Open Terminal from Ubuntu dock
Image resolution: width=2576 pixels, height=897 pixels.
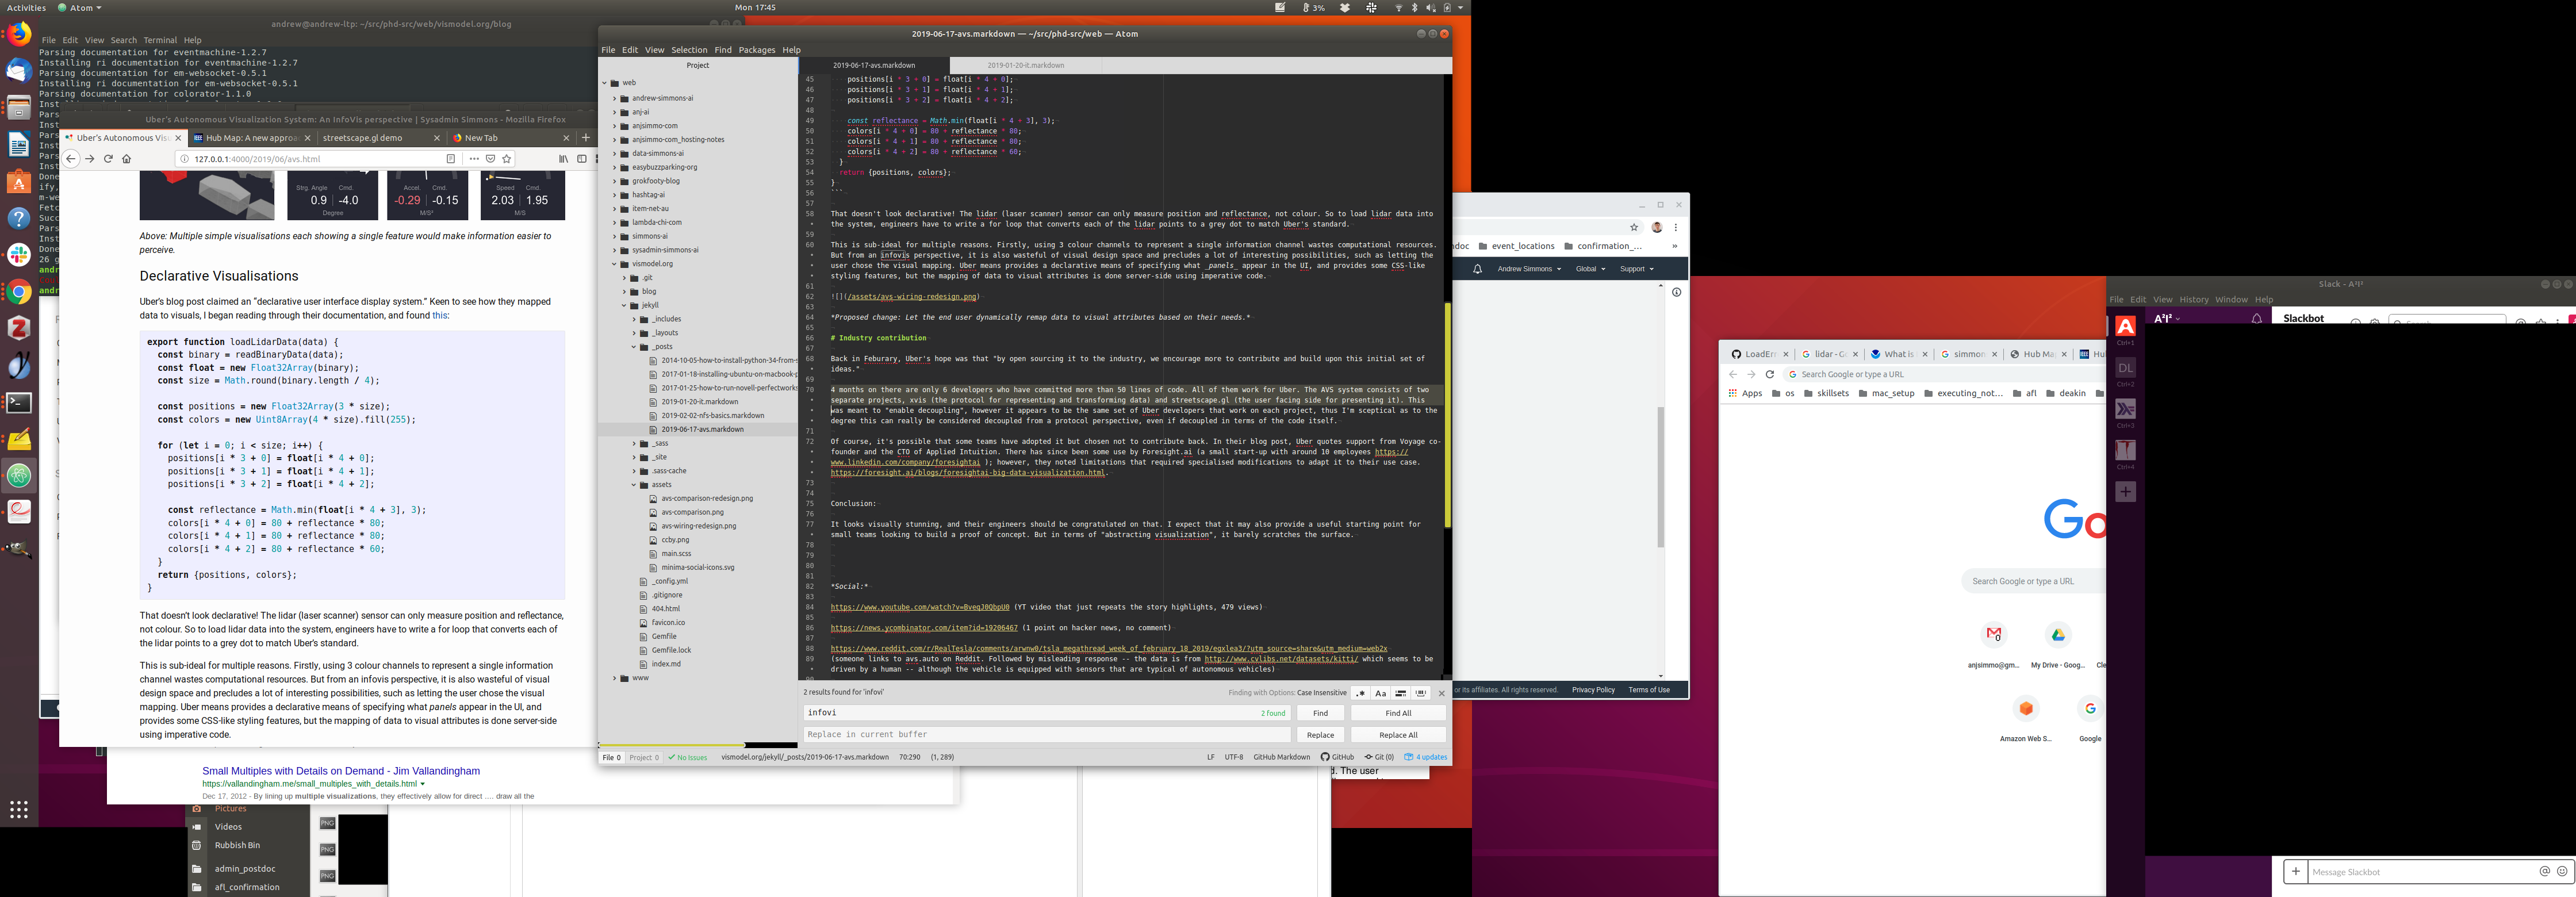(19, 403)
